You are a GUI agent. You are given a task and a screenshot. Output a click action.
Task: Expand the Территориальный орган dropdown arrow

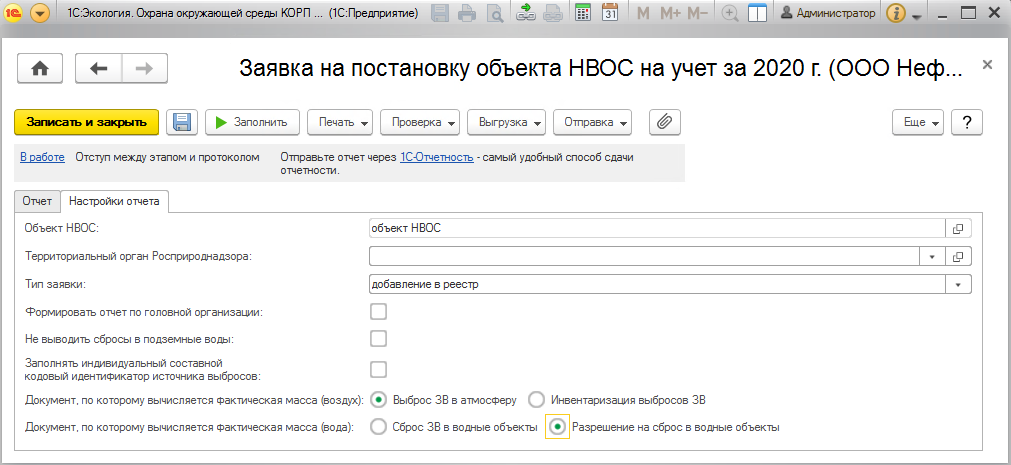tap(932, 256)
